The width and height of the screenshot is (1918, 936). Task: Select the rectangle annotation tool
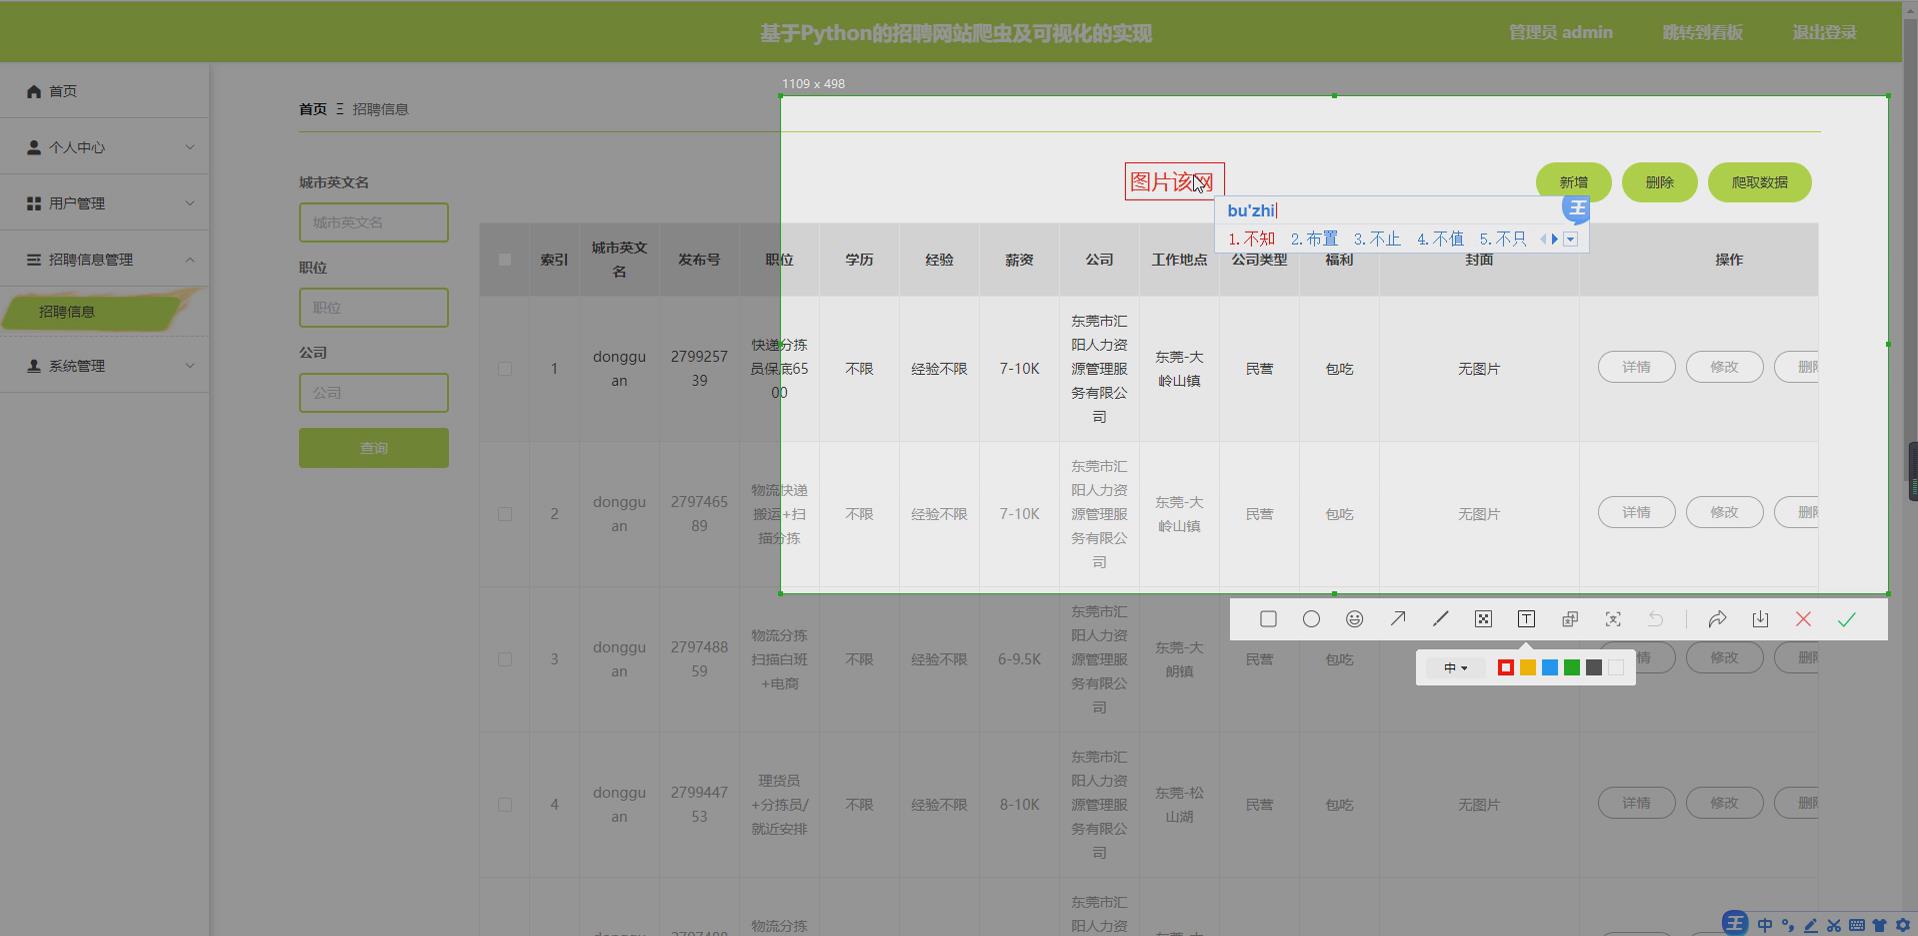coord(1268,619)
